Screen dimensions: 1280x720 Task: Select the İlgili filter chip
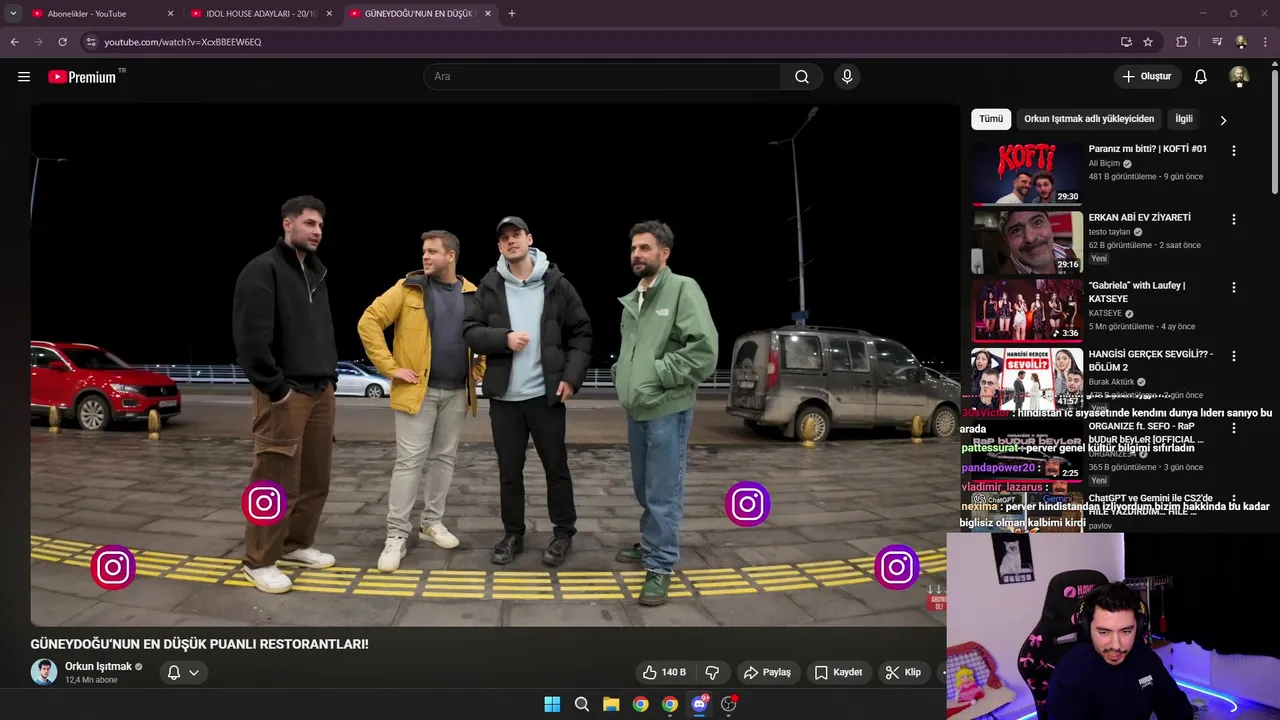pos(1184,119)
